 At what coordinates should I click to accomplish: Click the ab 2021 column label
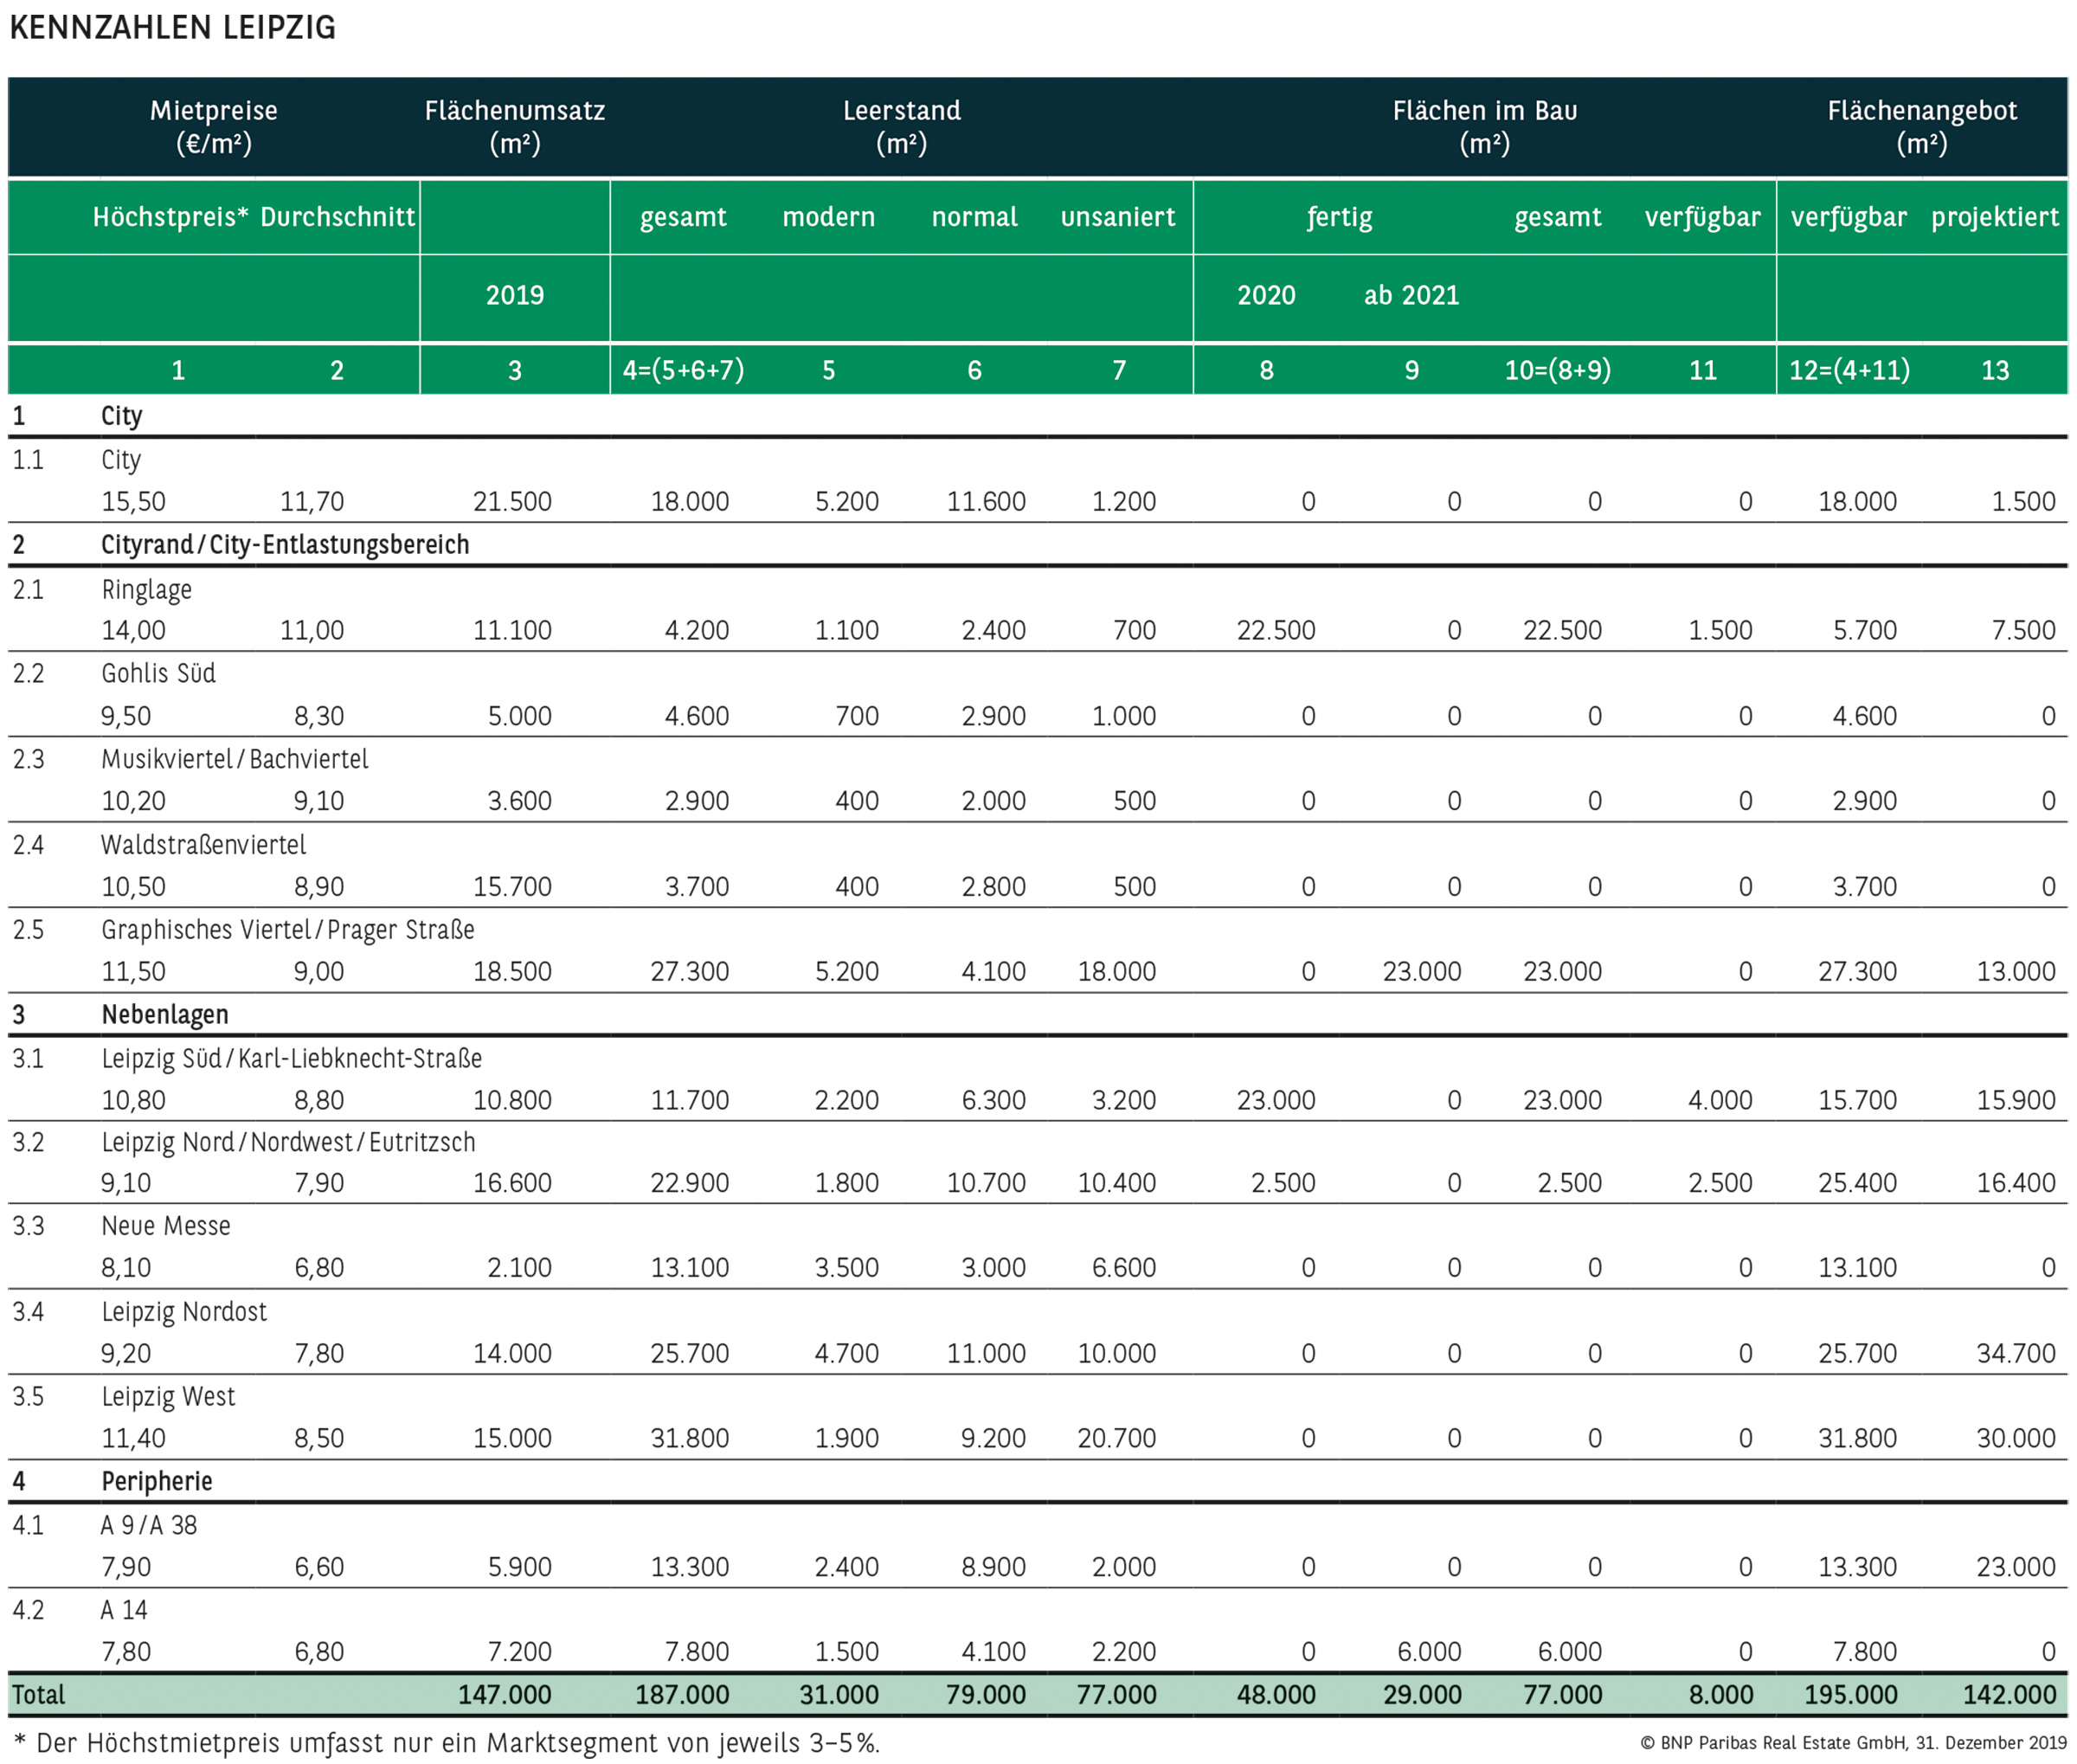pos(1411,295)
